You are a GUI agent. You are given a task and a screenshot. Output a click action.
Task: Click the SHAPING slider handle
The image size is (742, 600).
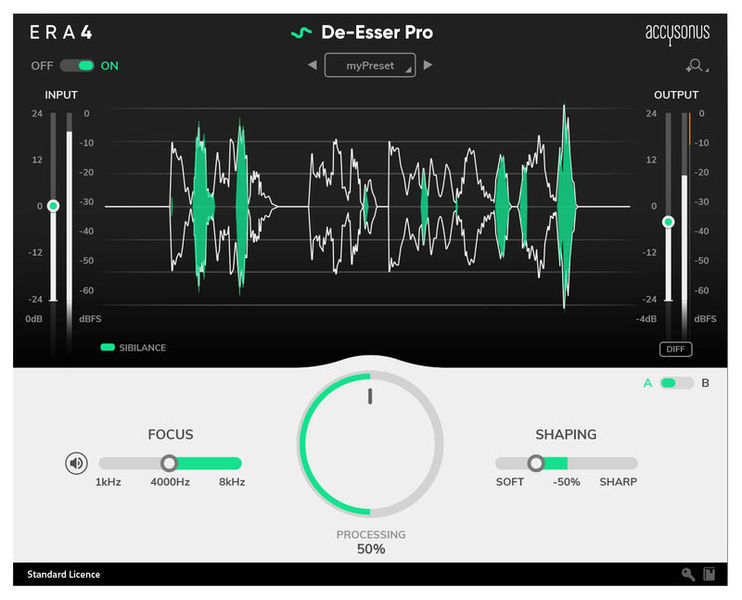536,463
